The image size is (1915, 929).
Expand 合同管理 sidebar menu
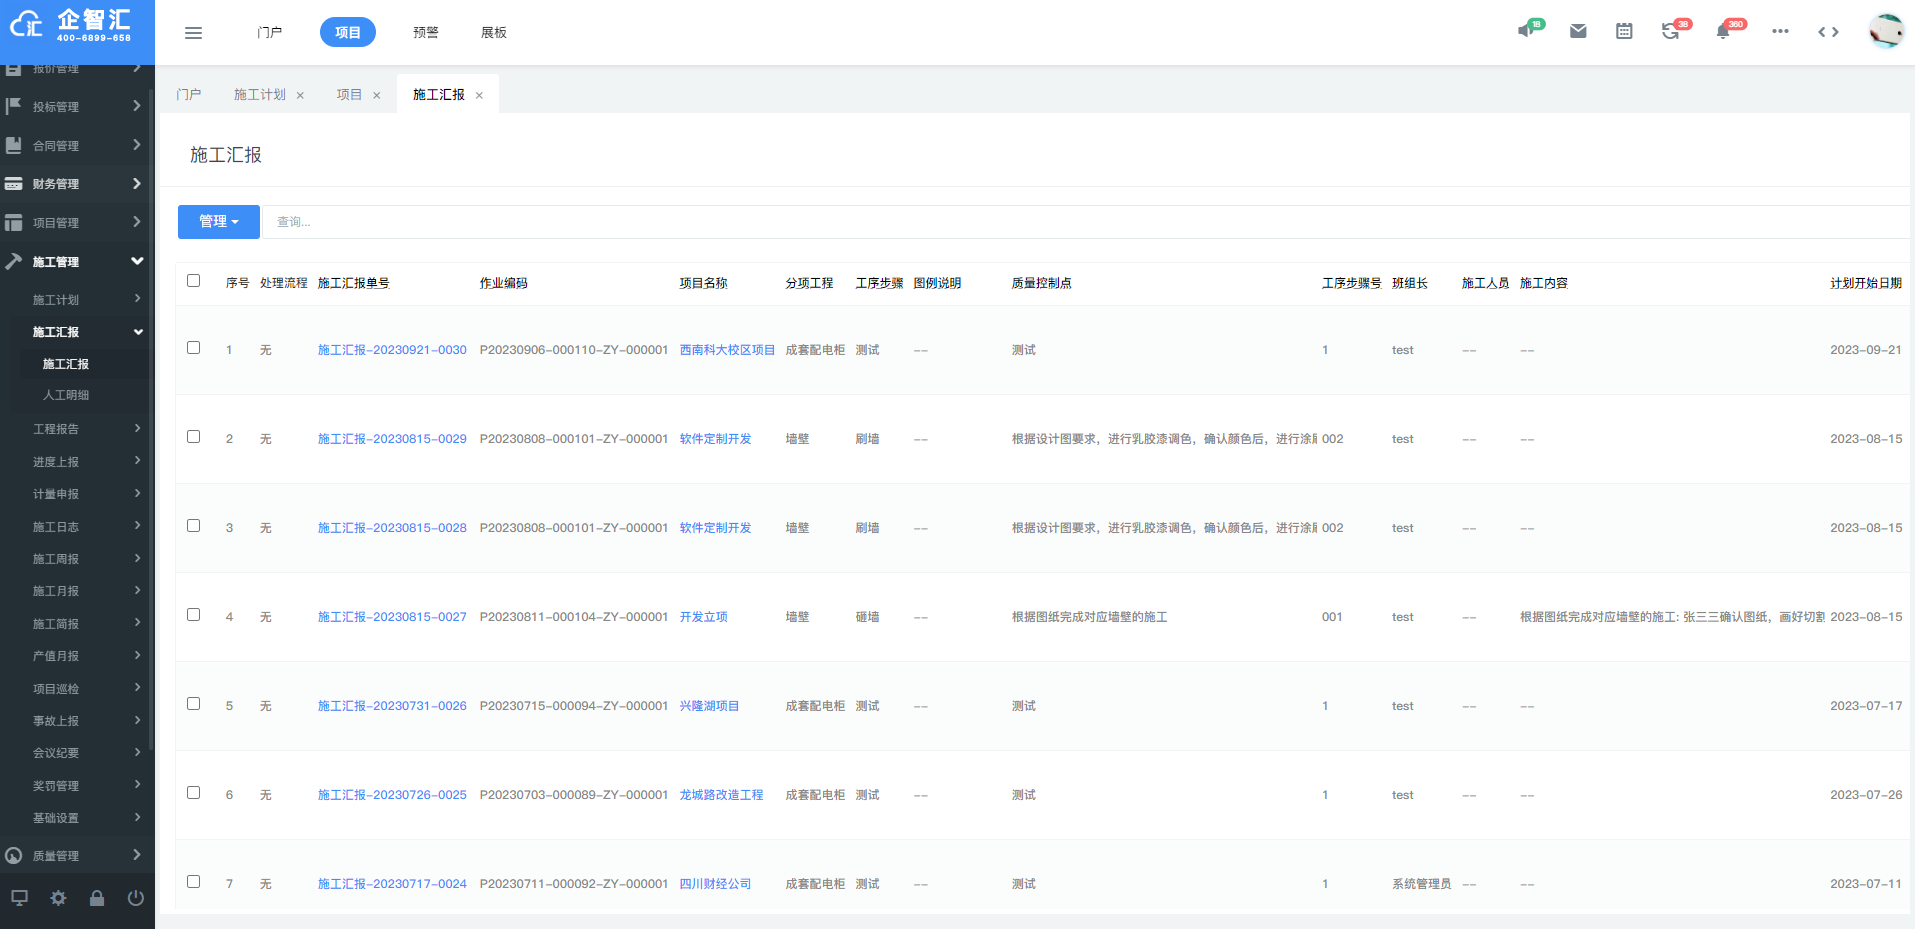click(77, 145)
